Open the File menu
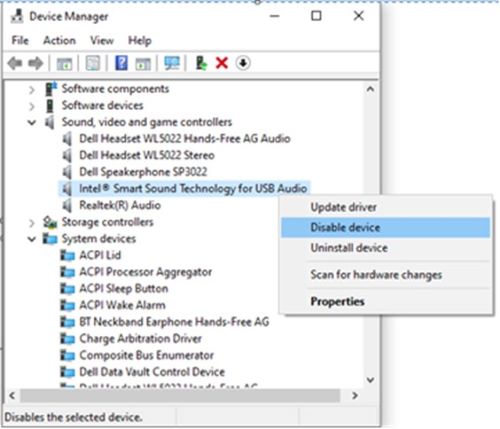 (x=20, y=41)
